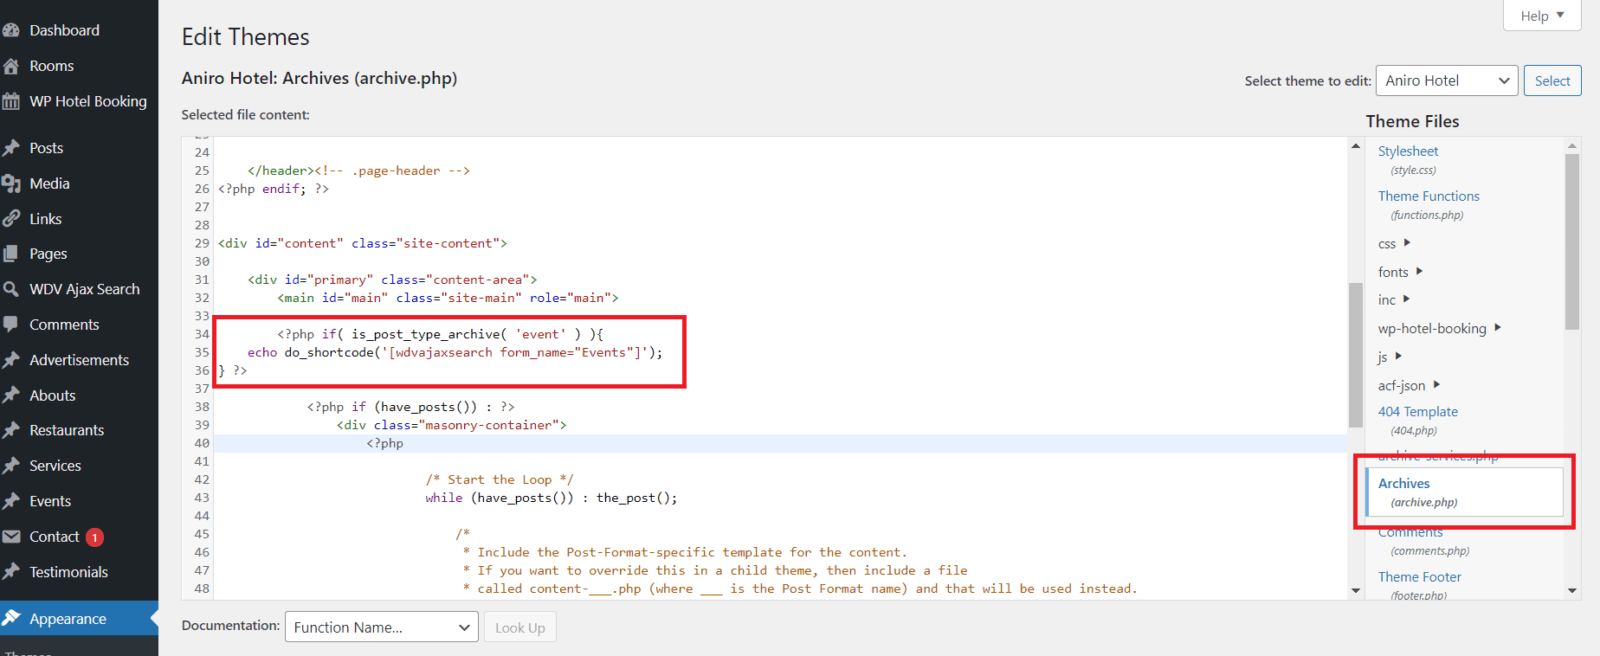Open the Theme Functions file link
This screenshot has height=656, width=1600.
tap(1428, 196)
